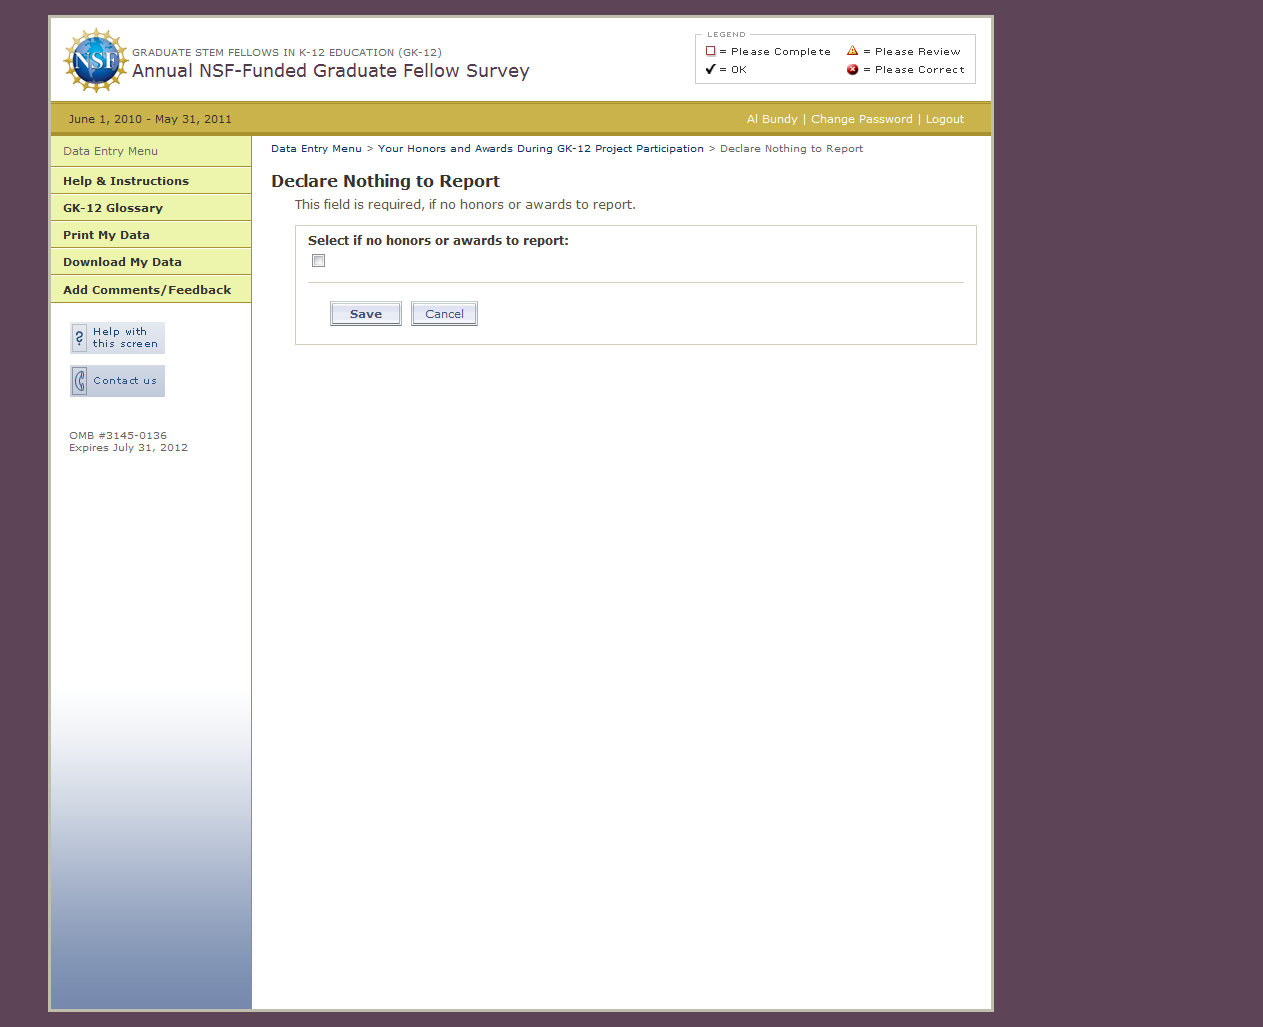Select Print My Data
This screenshot has height=1027, width=1263.
point(106,235)
